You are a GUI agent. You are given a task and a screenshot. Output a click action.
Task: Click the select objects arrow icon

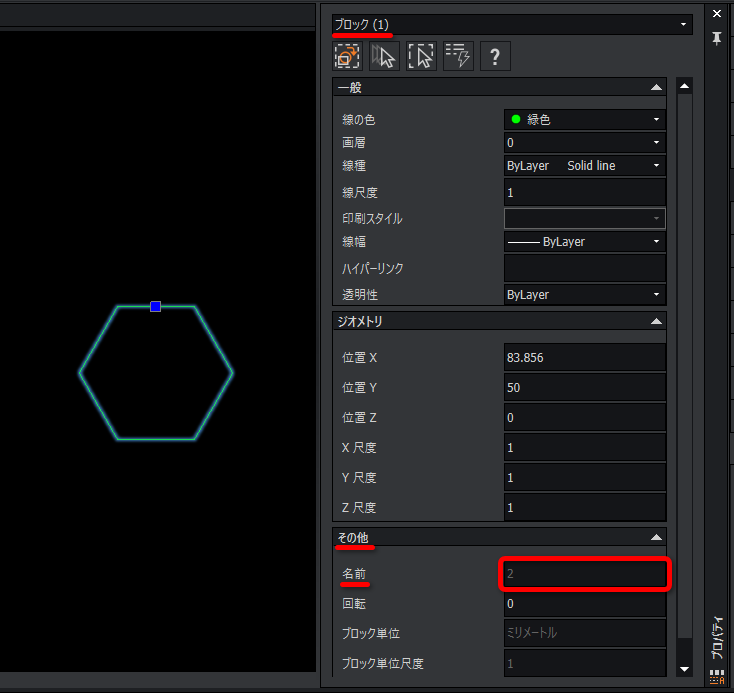click(x=384, y=56)
